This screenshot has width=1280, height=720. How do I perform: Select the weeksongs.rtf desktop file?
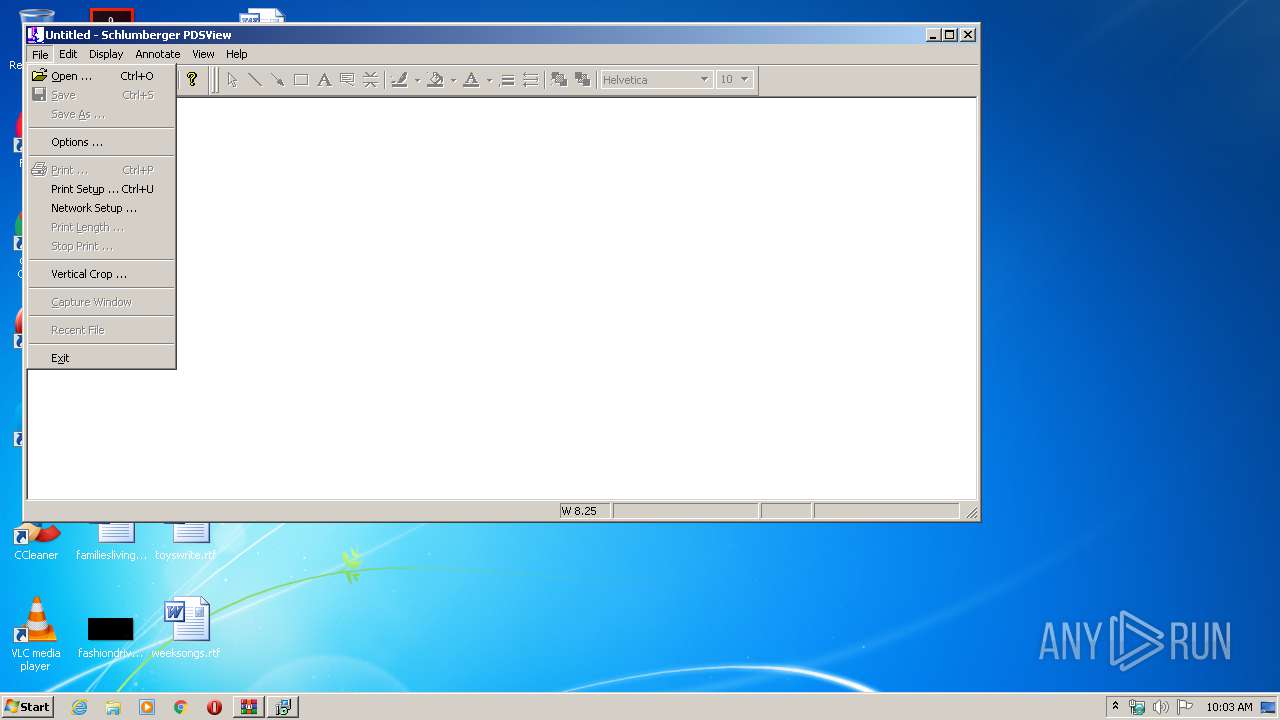[x=186, y=628]
